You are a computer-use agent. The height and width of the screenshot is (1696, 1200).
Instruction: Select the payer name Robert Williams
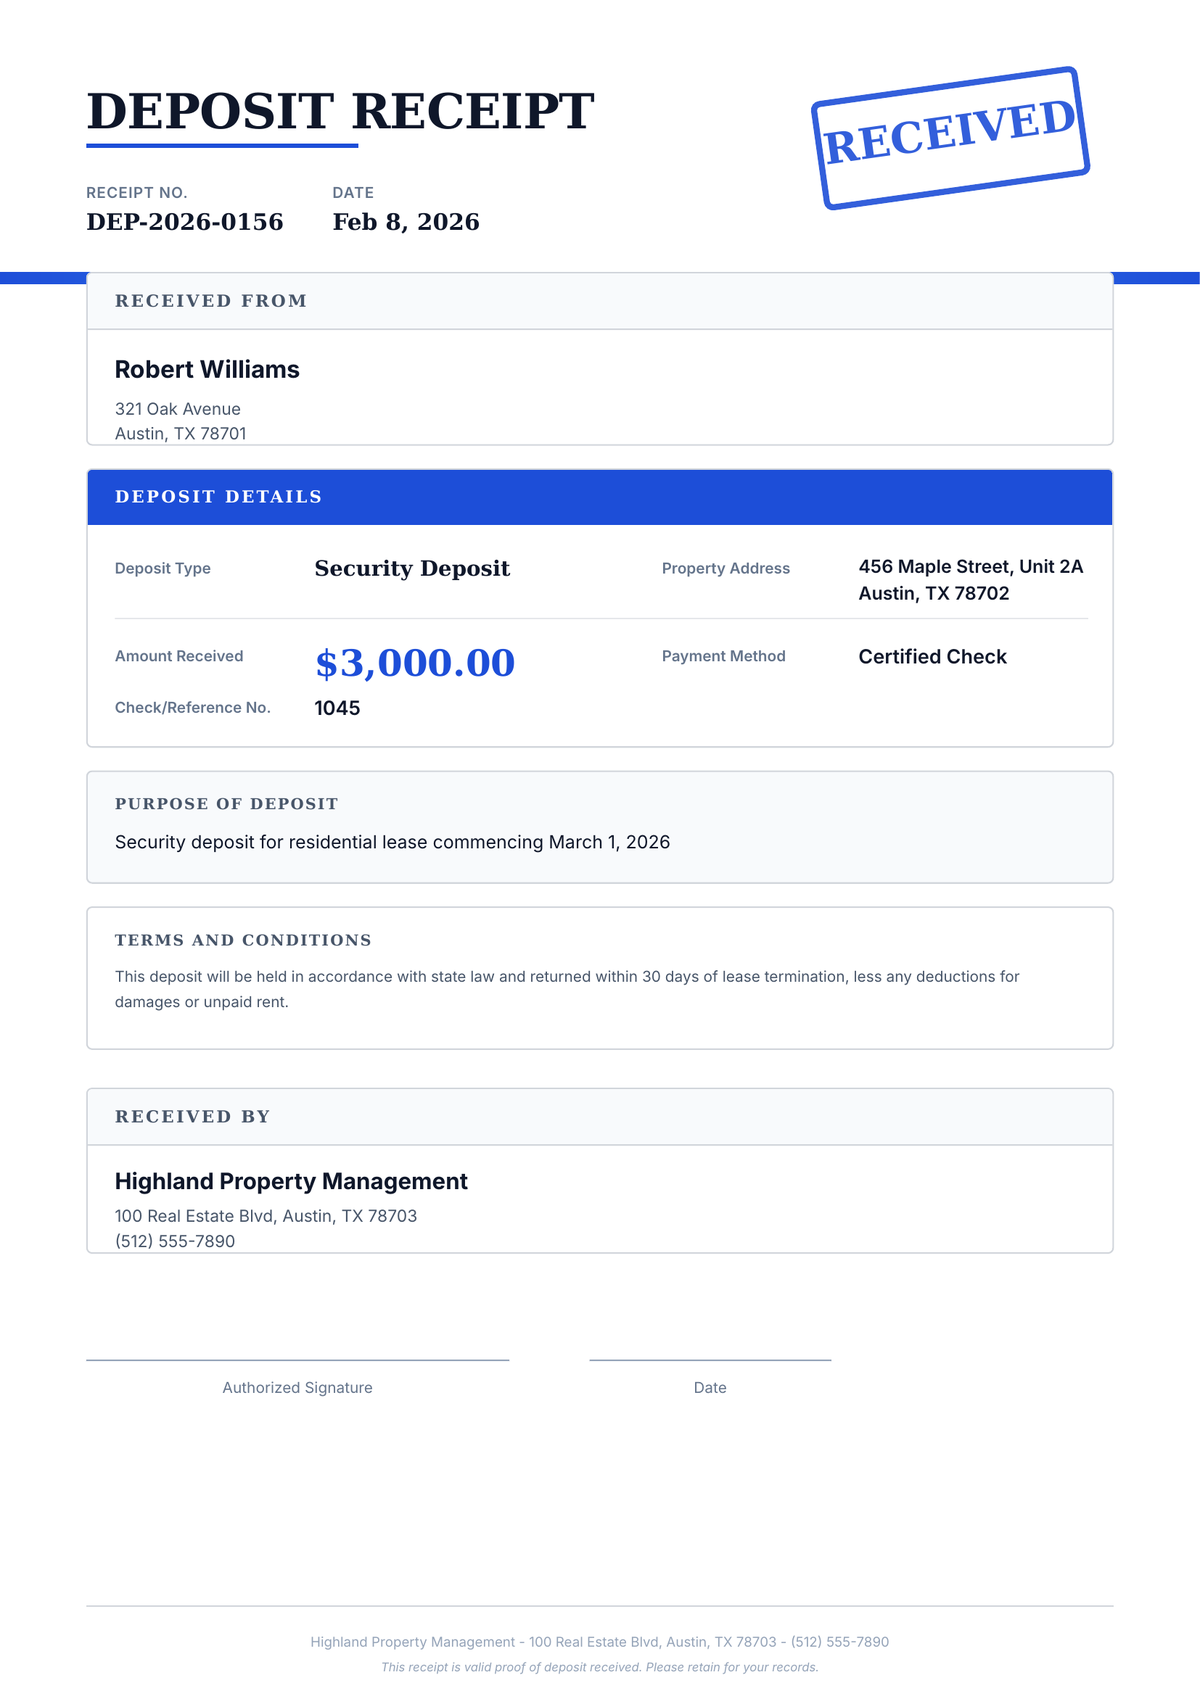click(207, 370)
